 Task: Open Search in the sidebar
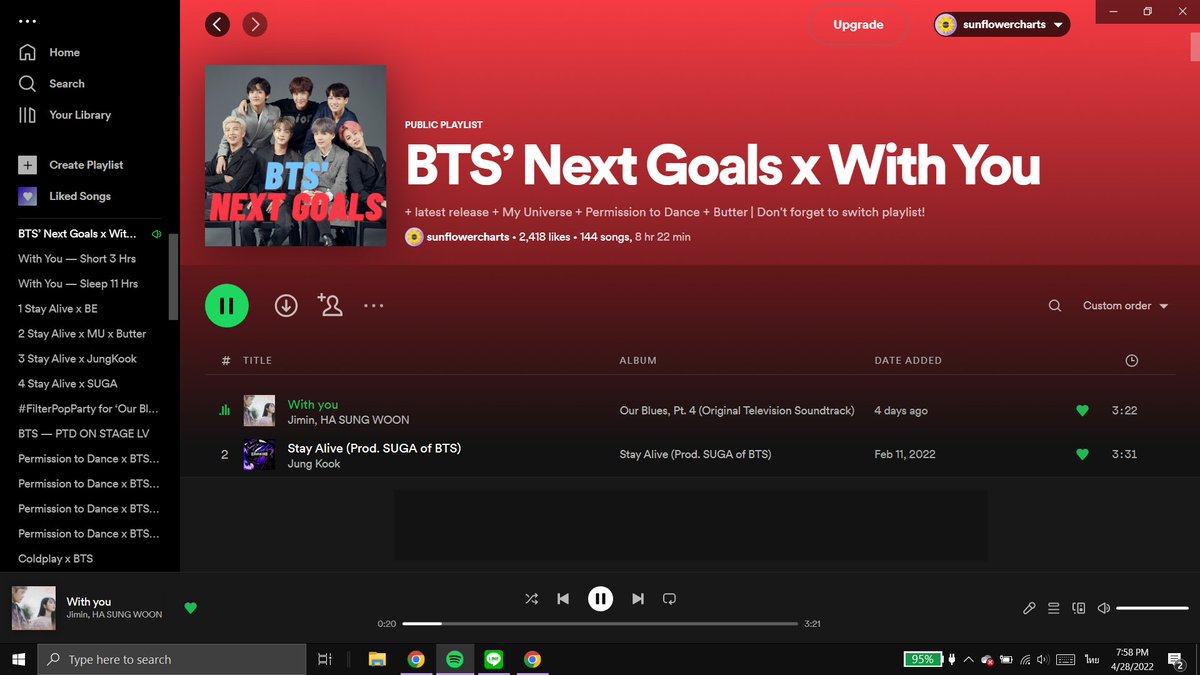pos(52,84)
